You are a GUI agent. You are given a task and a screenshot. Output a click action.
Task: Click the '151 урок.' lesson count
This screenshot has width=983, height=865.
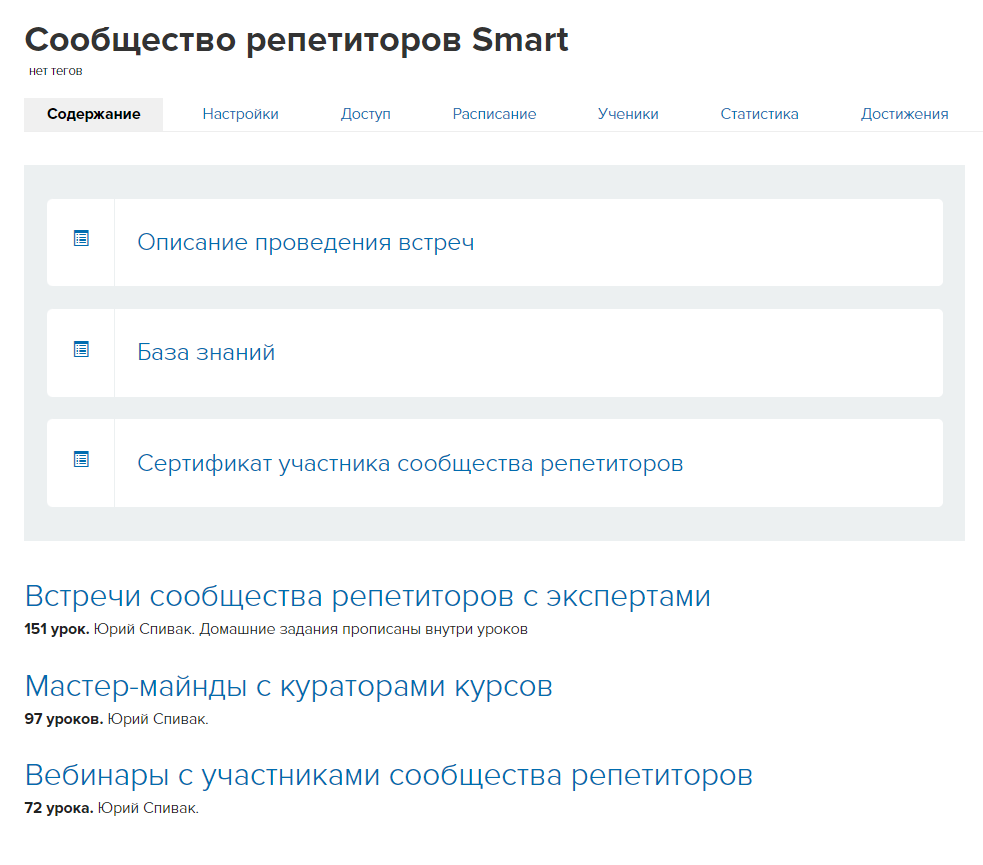point(56,629)
